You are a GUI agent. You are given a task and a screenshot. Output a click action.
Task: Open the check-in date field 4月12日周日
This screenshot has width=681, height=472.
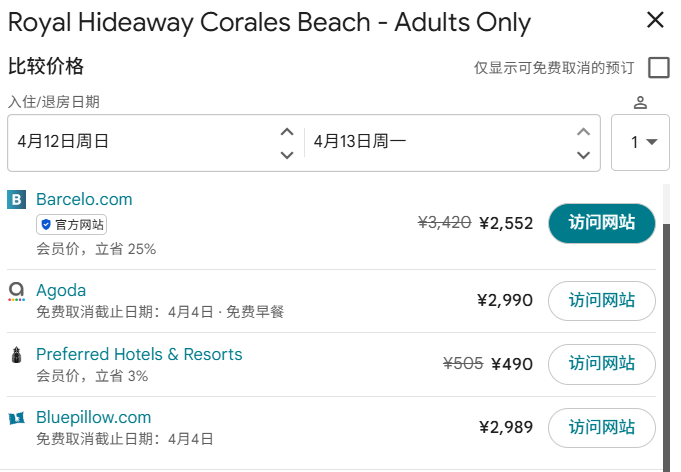coord(140,142)
